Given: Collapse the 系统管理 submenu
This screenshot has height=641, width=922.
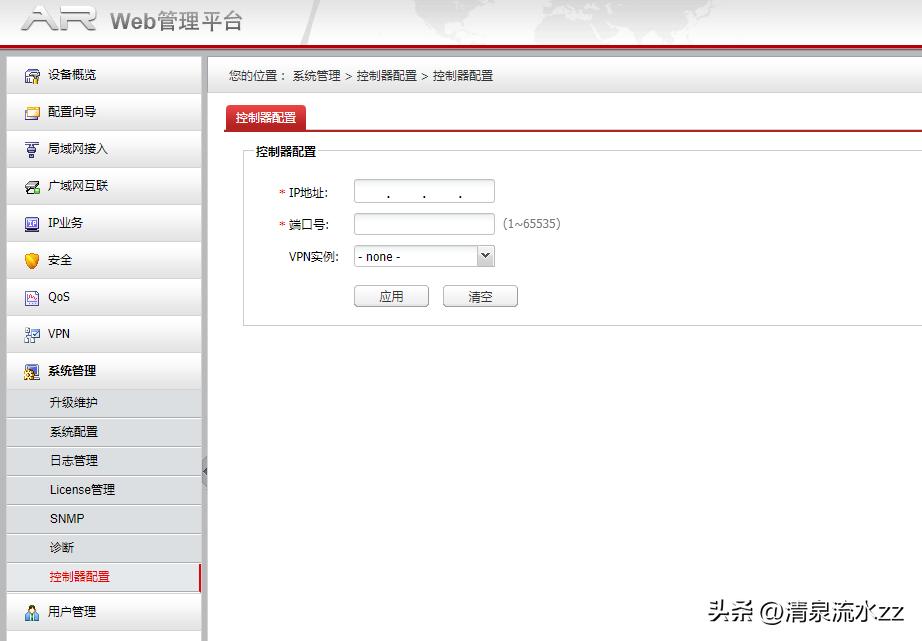Looking at the screenshot, I should 72,370.
